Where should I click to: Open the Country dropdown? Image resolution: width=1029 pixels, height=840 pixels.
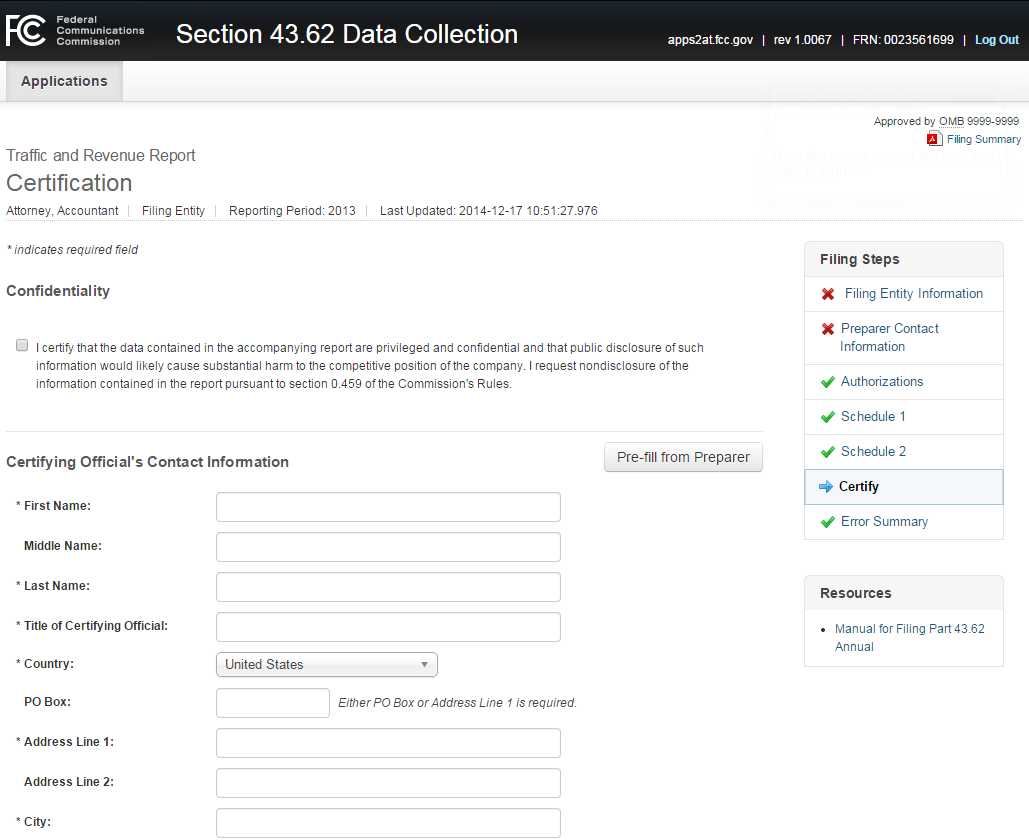pos(326,664)
